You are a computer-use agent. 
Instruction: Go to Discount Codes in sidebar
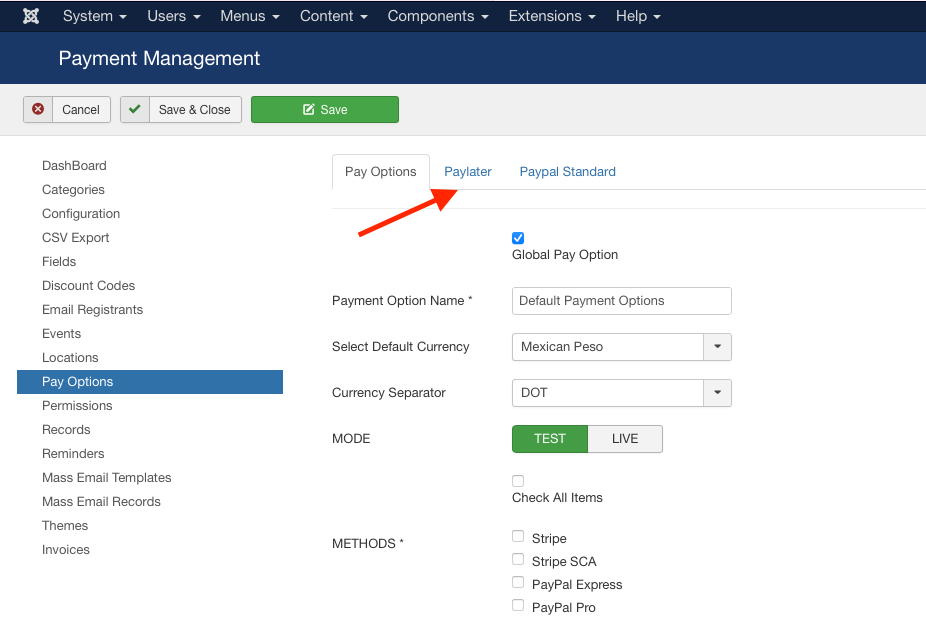tap(88, 286)
